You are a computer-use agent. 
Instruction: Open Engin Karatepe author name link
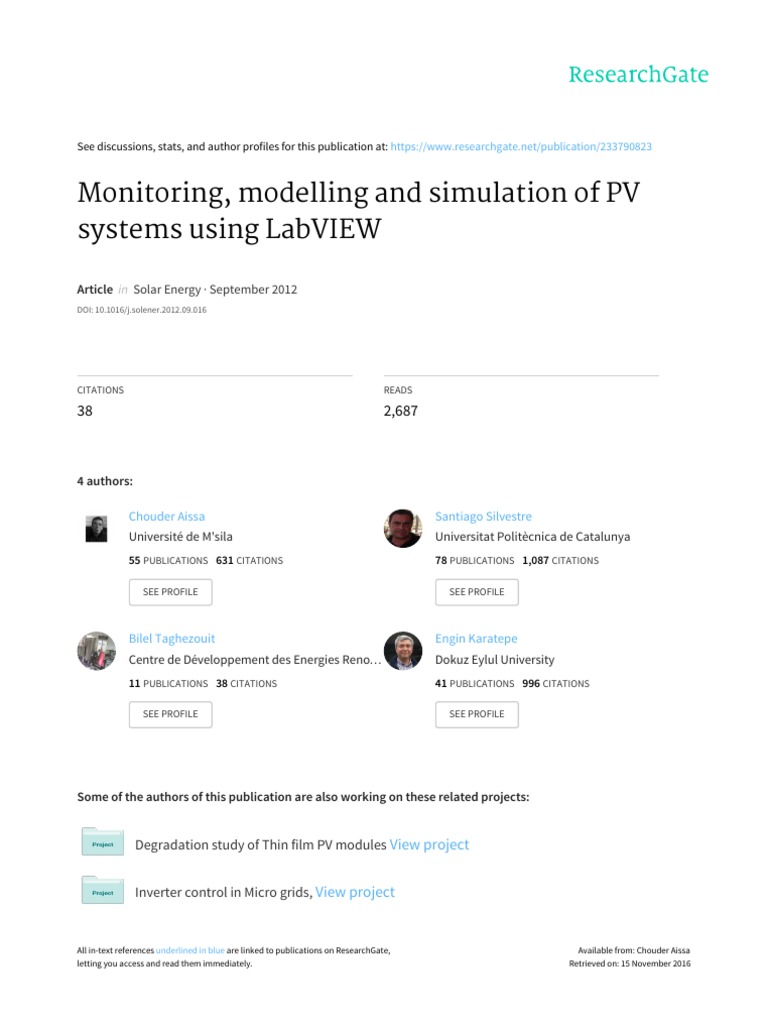(x=476, y=638)
